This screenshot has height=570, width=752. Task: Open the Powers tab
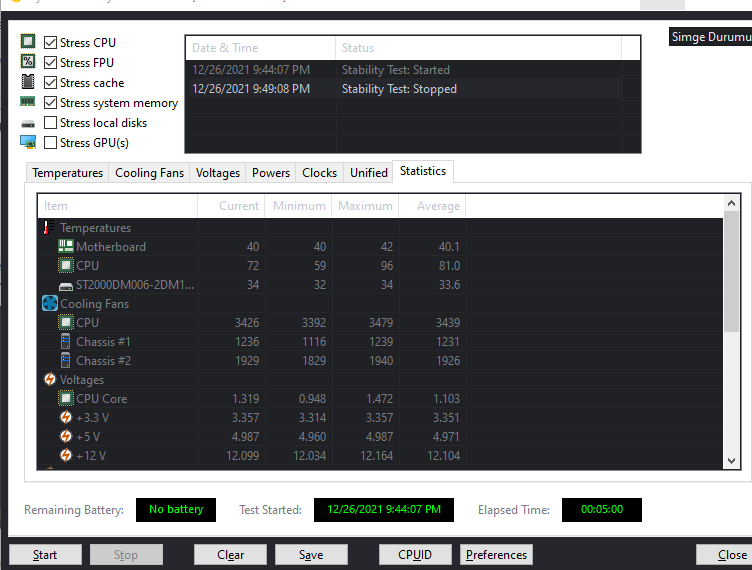pyautogui.click(x=271, y=173)
